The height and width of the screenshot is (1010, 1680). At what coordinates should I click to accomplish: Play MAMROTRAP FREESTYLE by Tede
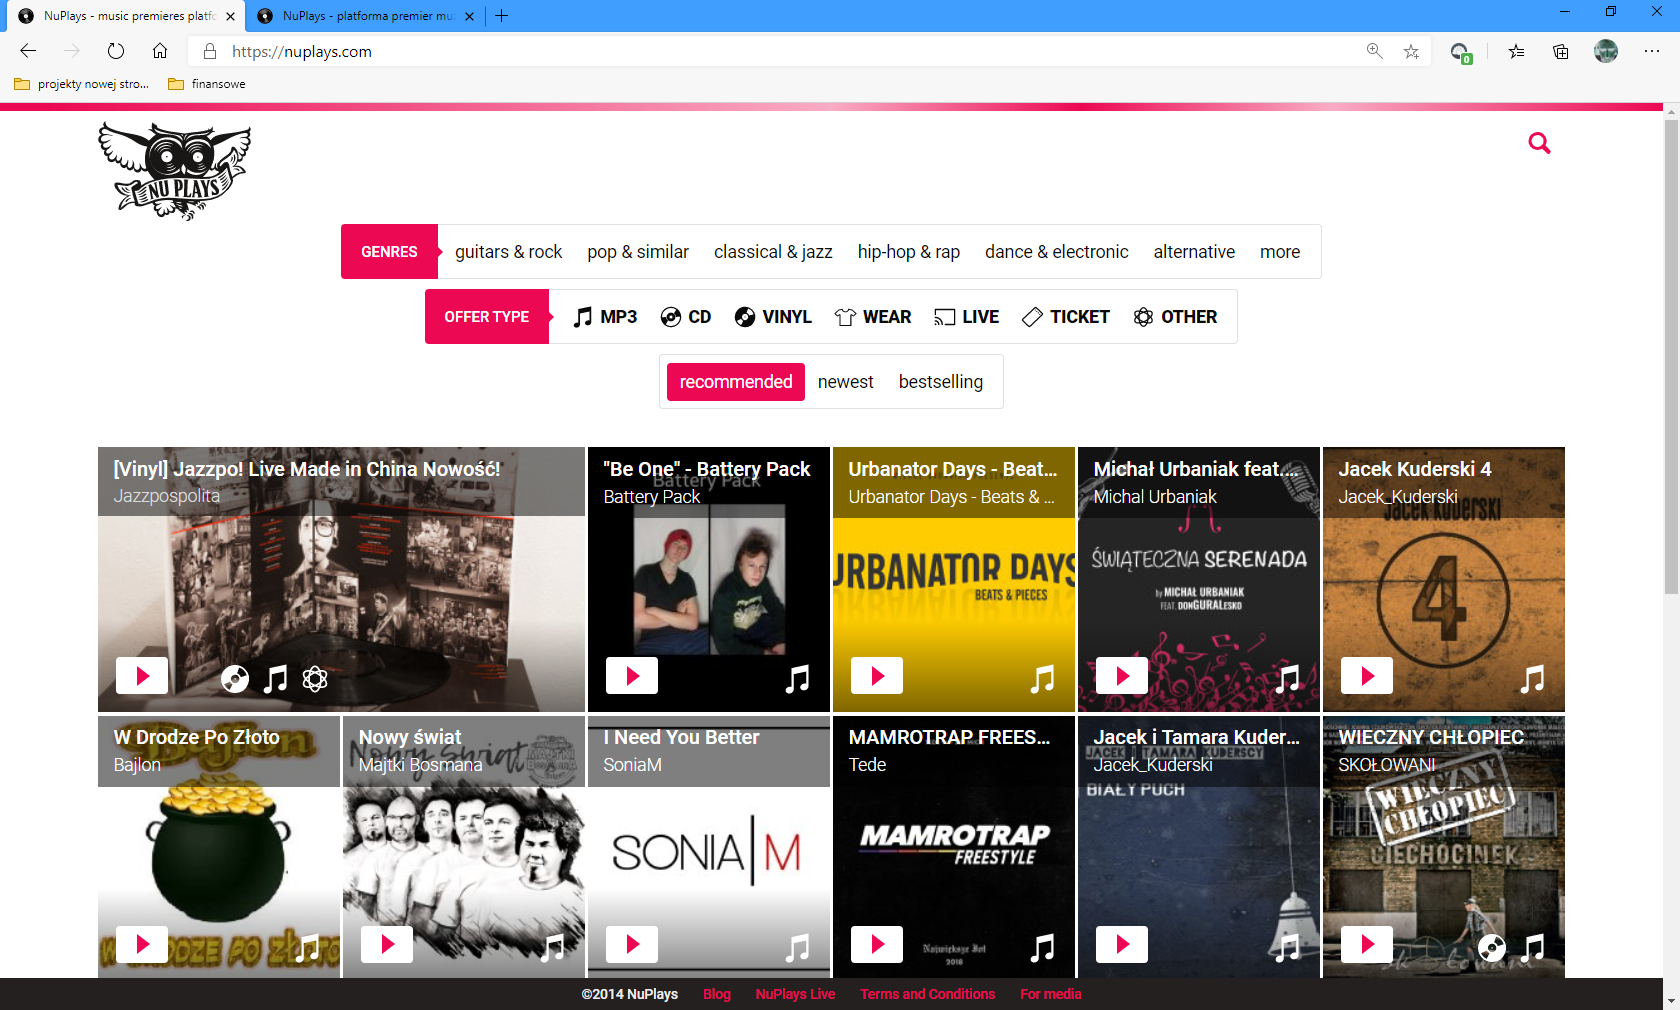coord(877,944)
